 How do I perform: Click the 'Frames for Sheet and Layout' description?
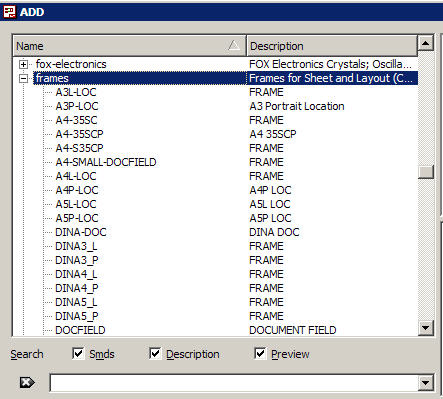[331, 78]
